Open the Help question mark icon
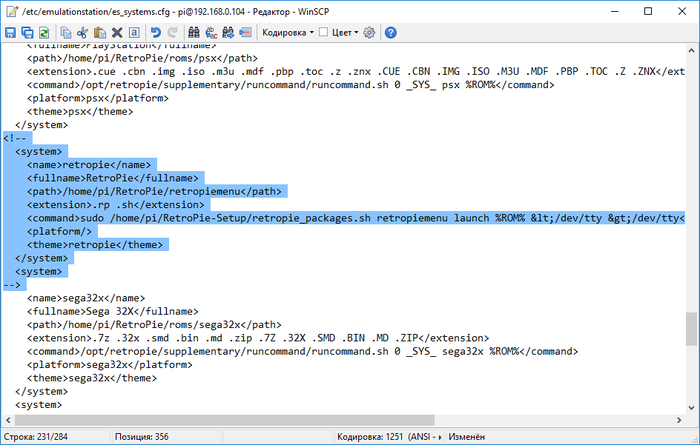Viewport: 700px width, 445px height. pyautogui.click(x=390, y=32)
